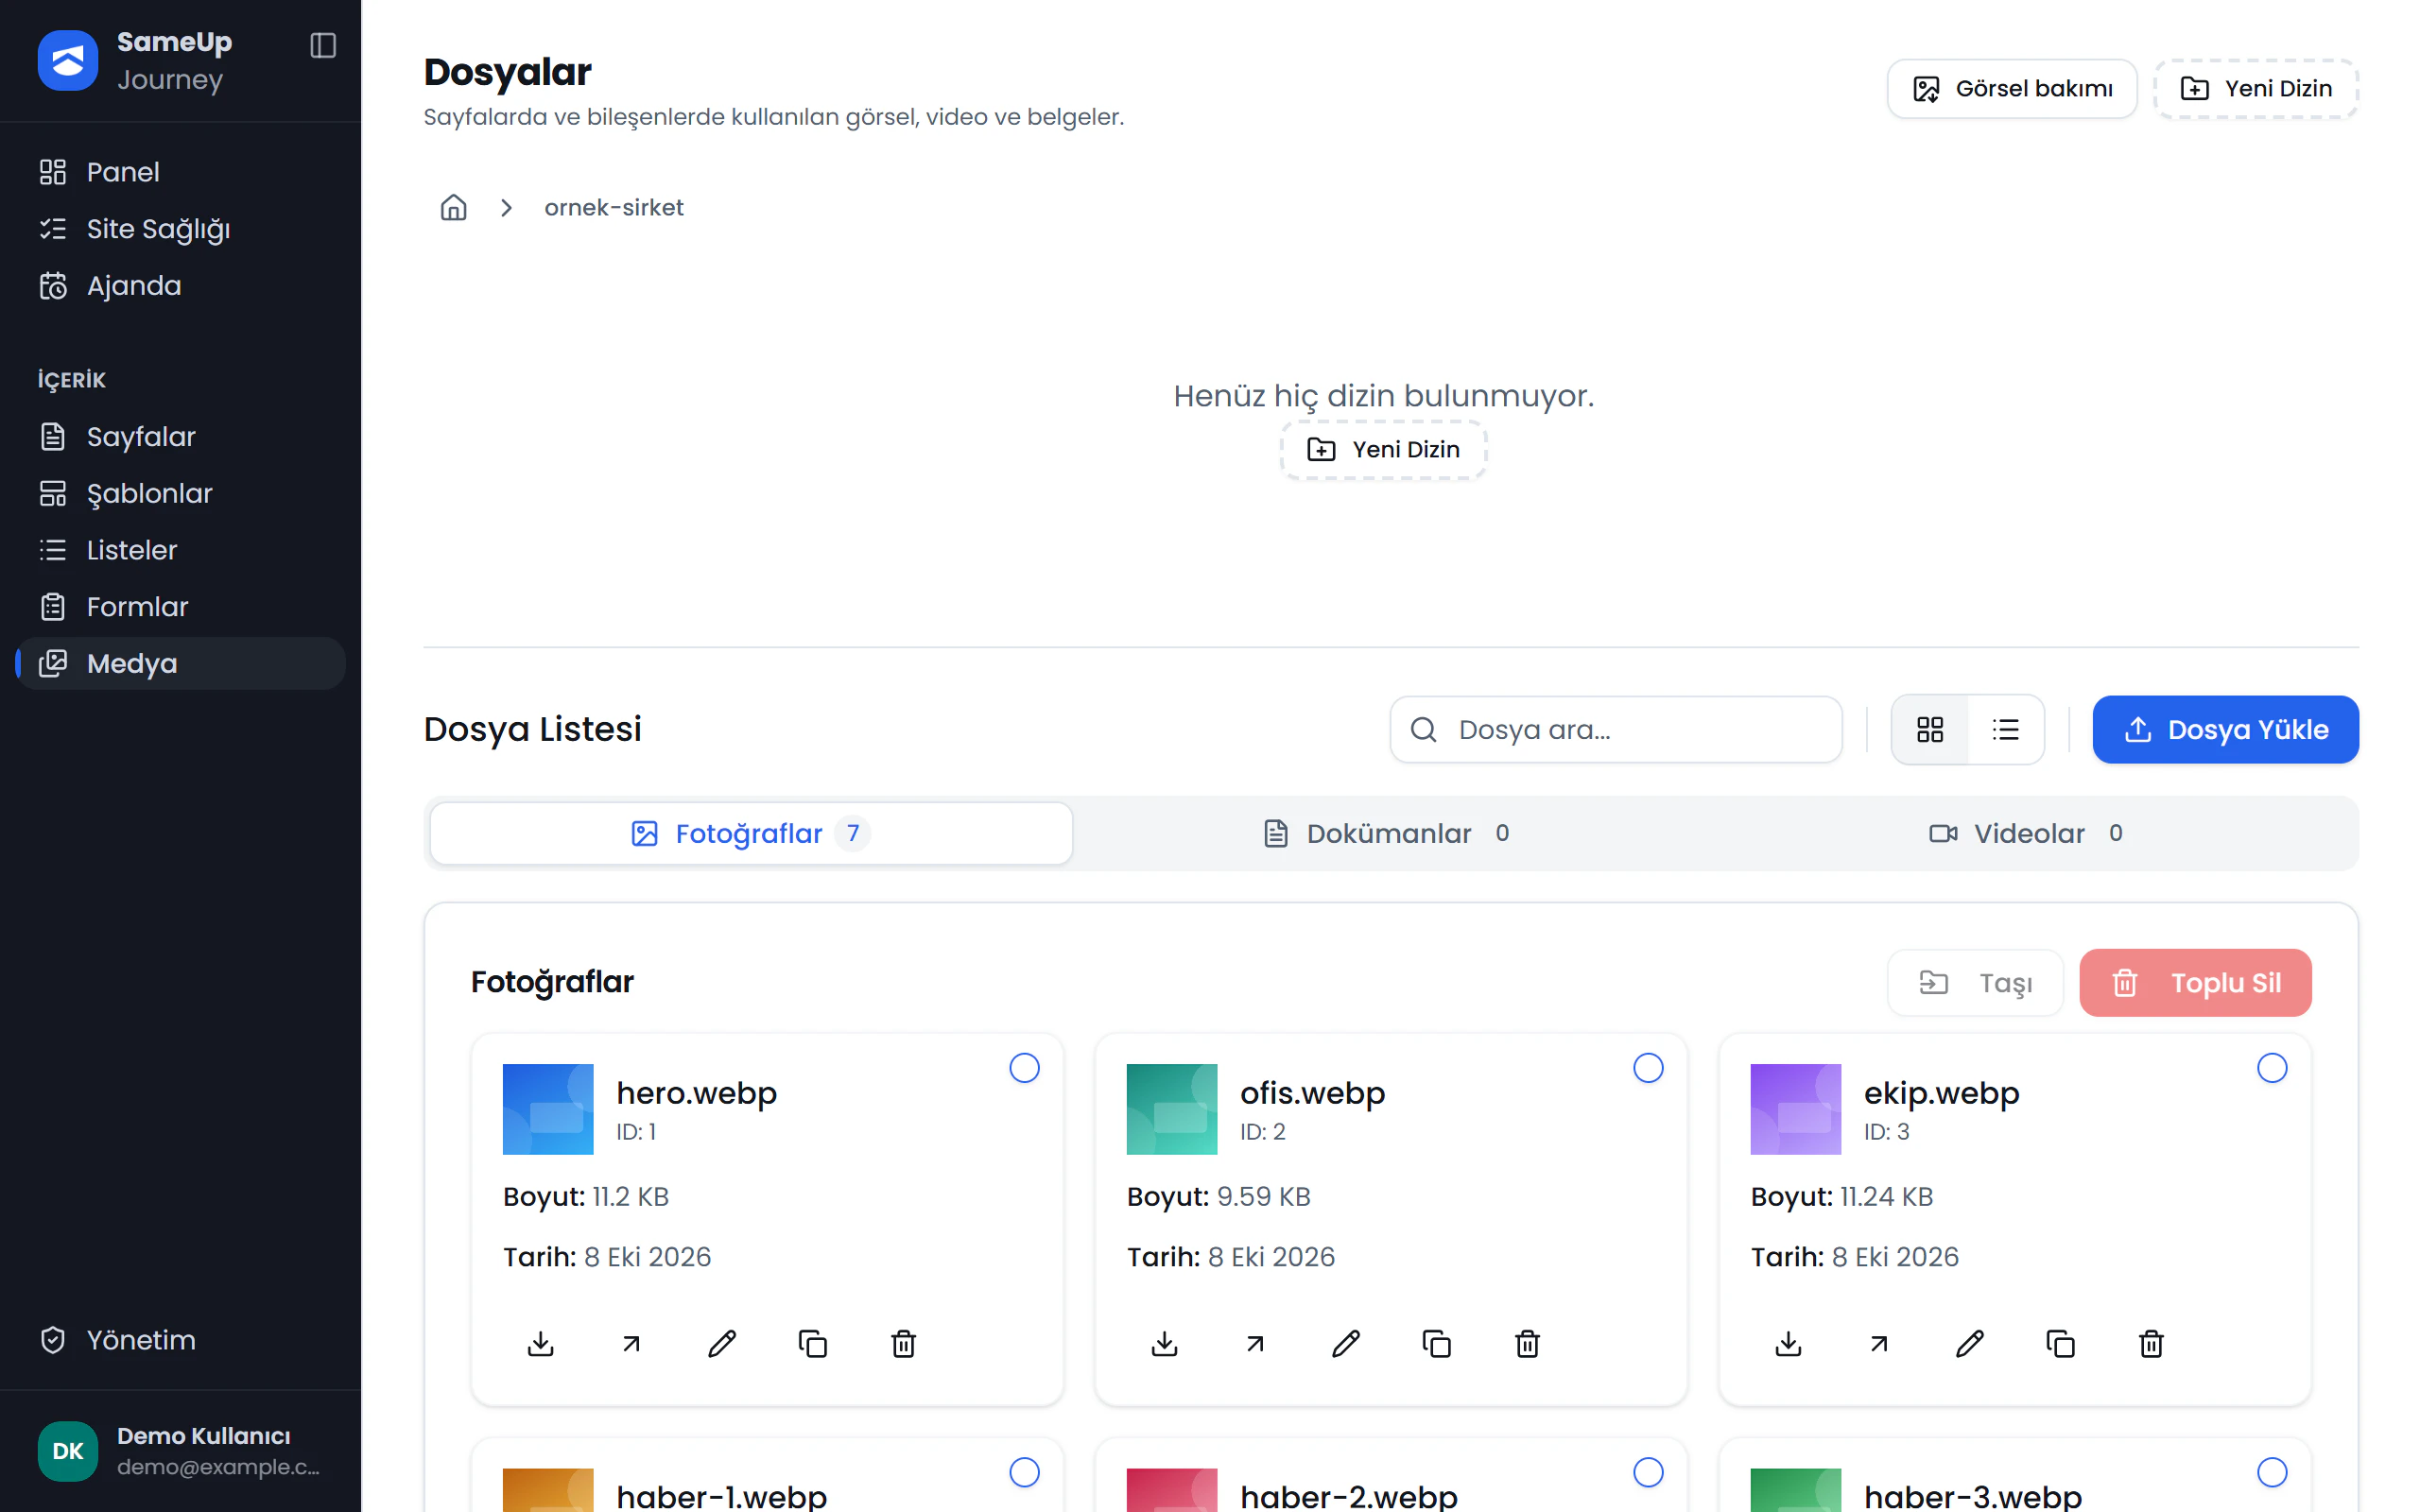2420x1512 pixels.
Task: Collapse the sidebar with the panel icon
Action: [323, 45]
